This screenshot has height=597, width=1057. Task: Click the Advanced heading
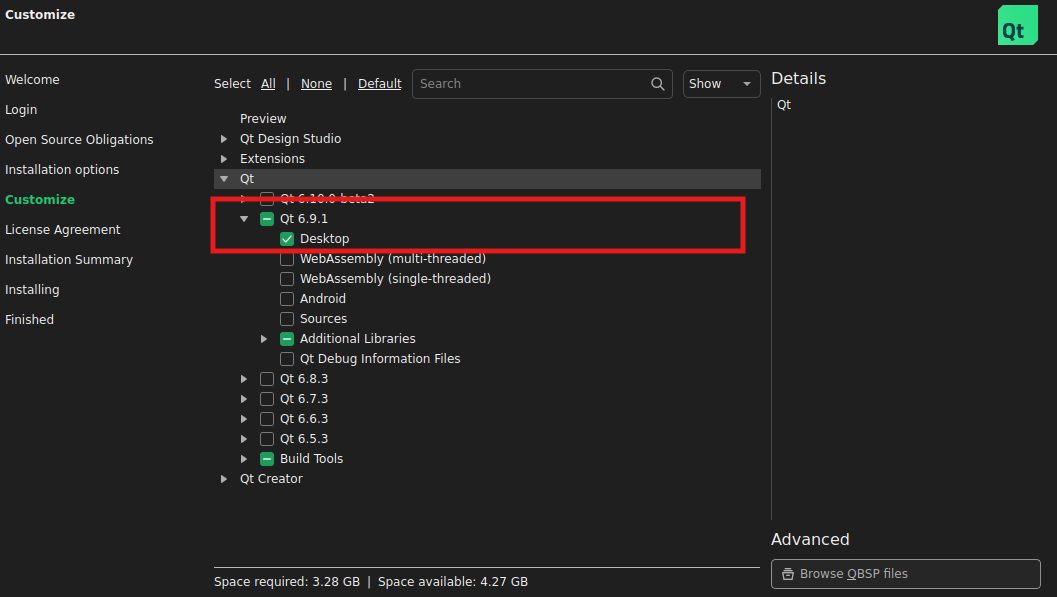pyautogui.click(x=810, y=540)
